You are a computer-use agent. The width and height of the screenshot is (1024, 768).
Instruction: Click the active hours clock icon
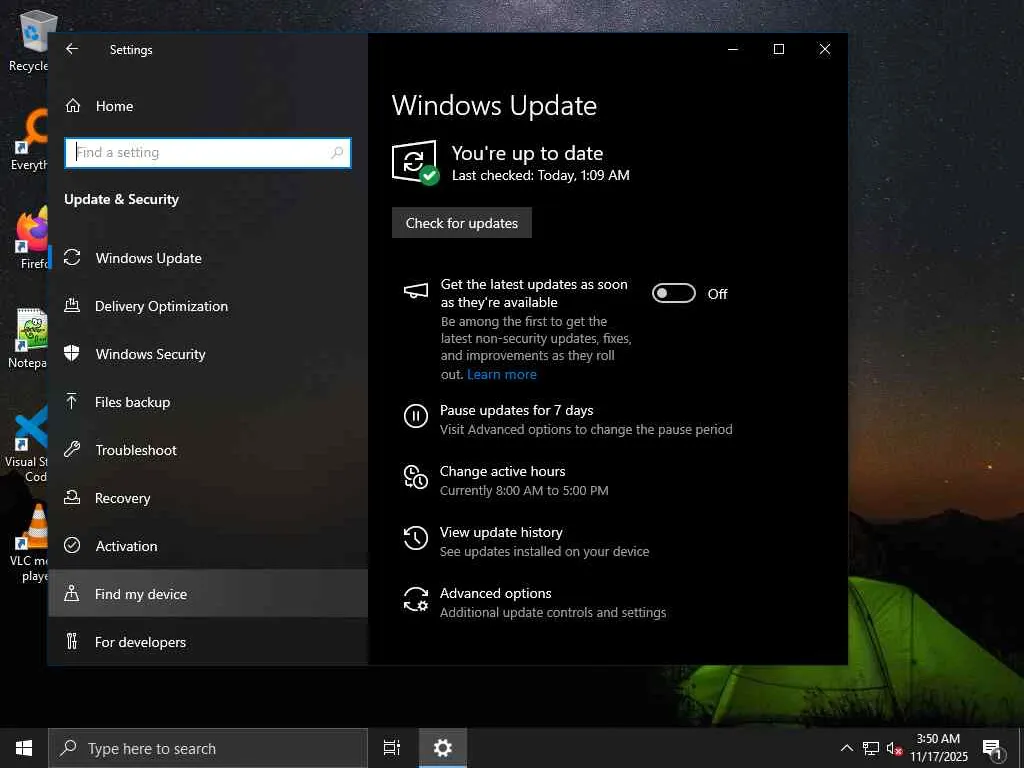point(416,477)
